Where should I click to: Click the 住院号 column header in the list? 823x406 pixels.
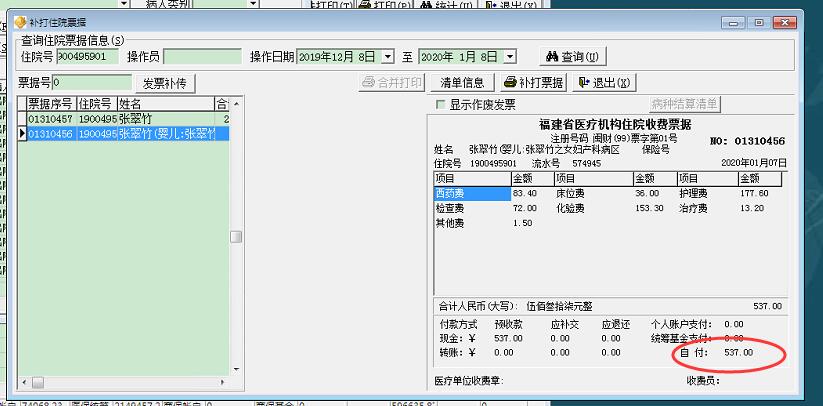click(97, 104)
